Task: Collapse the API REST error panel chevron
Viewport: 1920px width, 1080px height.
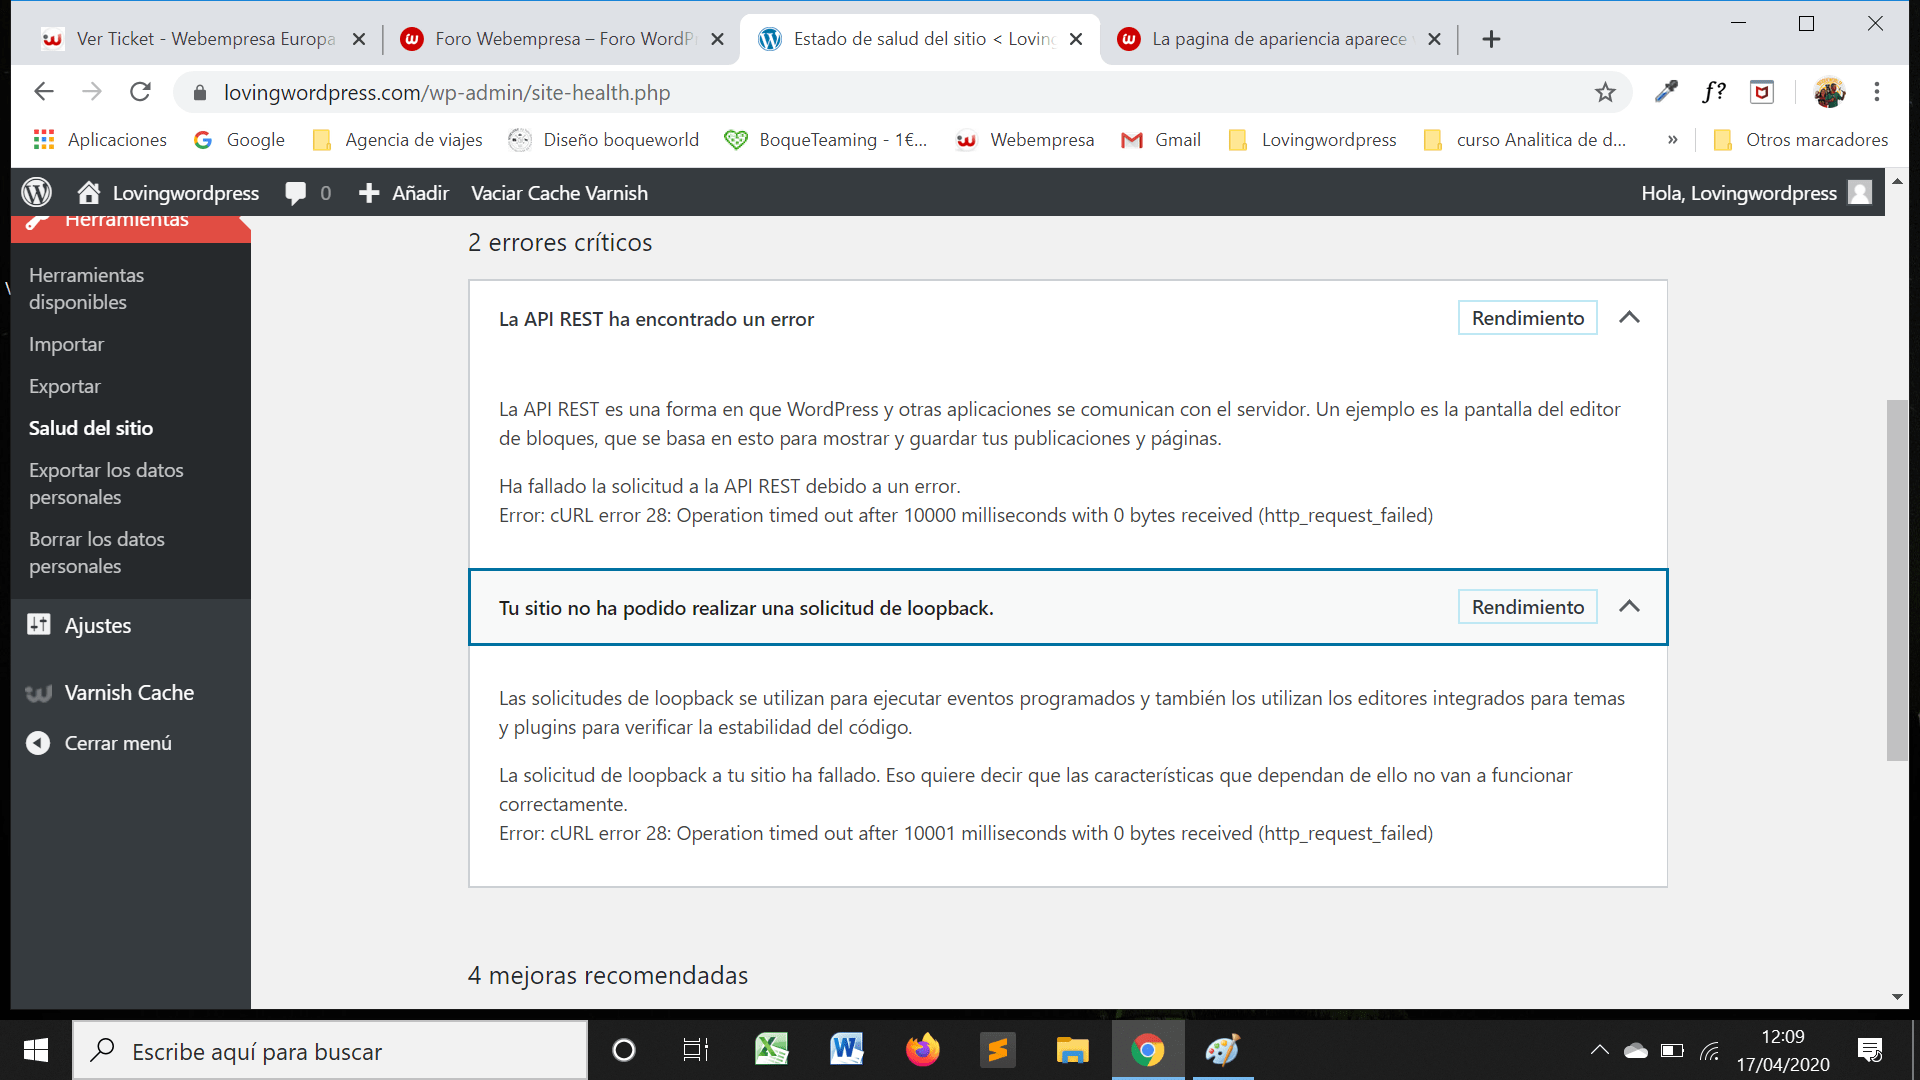Action: click(x=1629, y=318)
